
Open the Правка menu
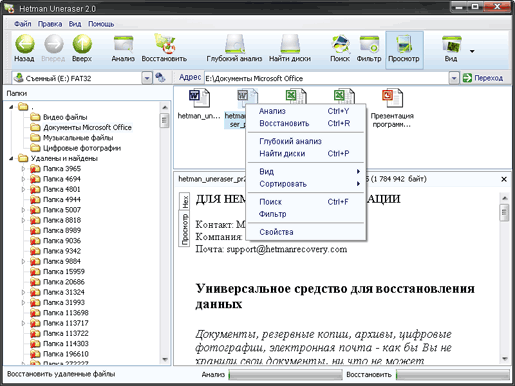[50, 24]
